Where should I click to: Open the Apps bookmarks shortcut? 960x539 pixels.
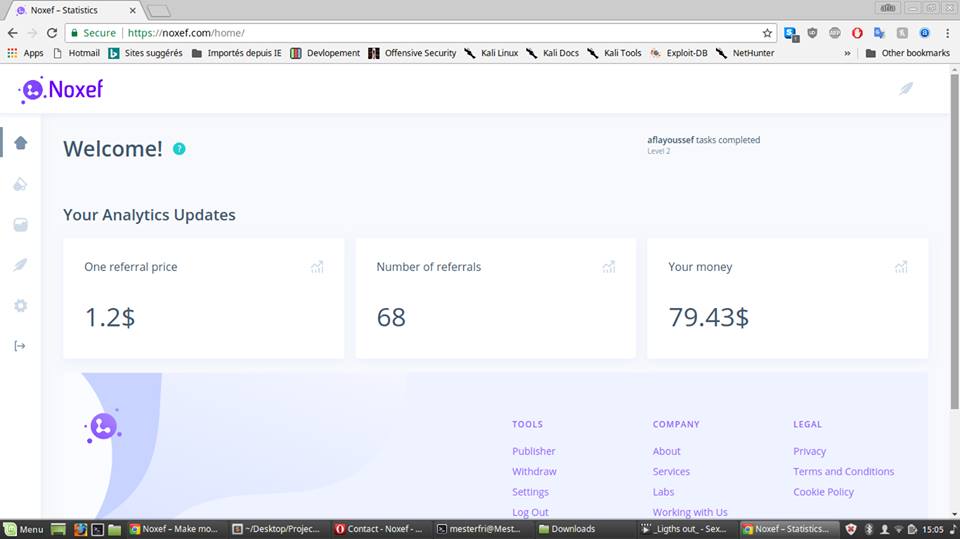coord(25,53)
